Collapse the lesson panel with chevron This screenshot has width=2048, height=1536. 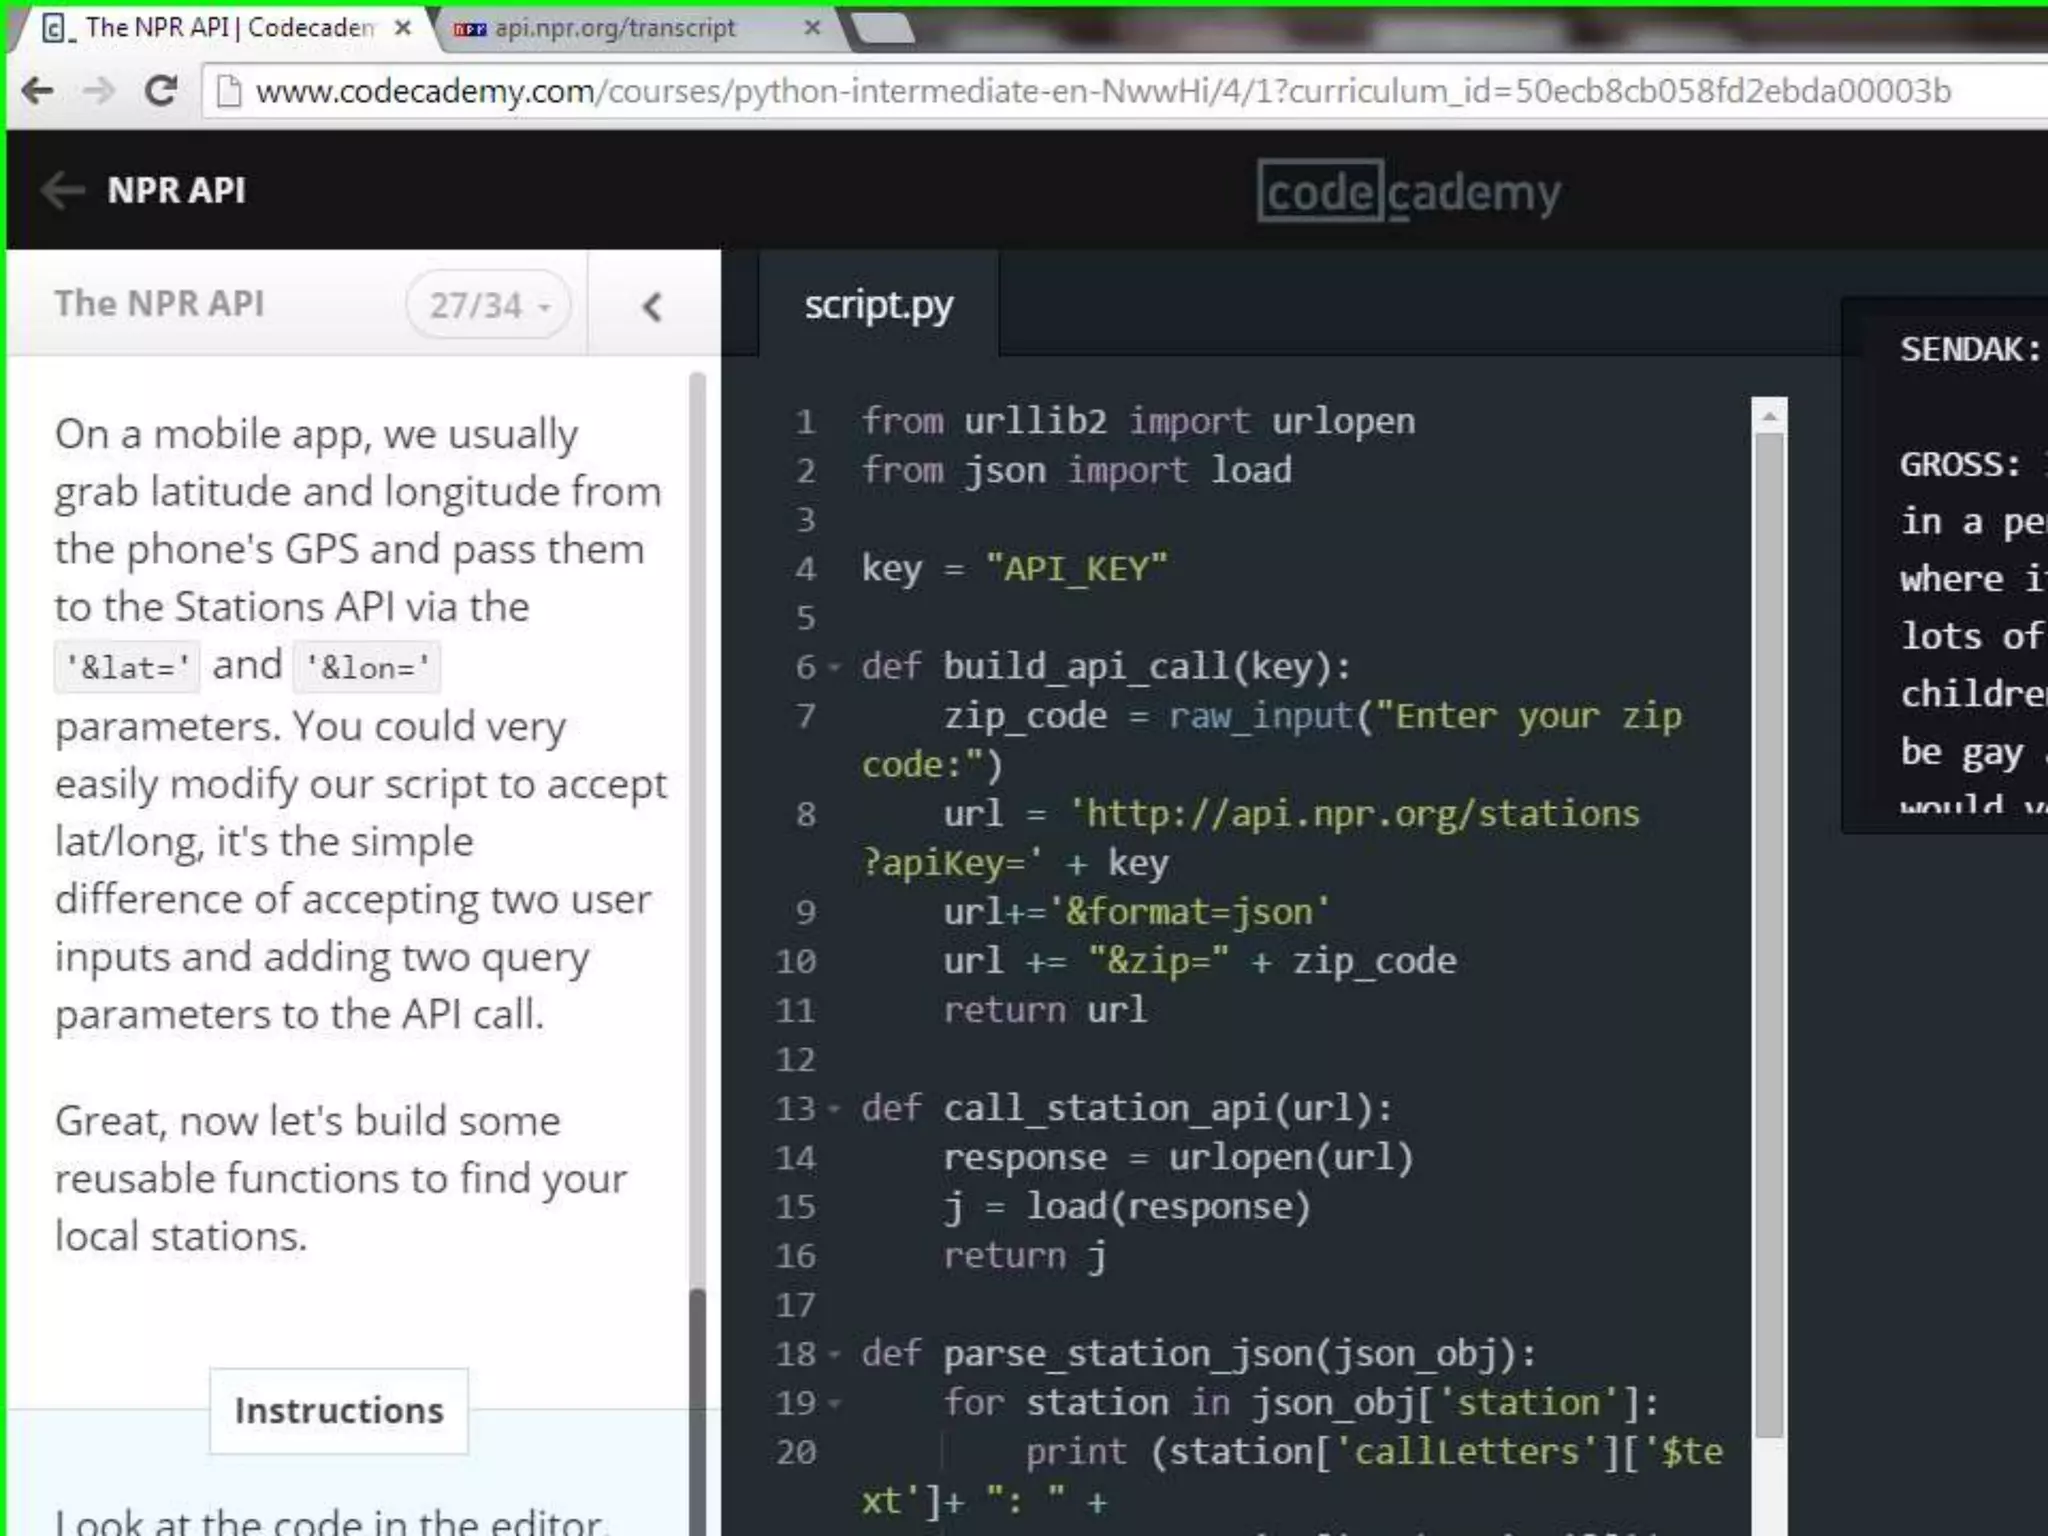click(652, 306)
